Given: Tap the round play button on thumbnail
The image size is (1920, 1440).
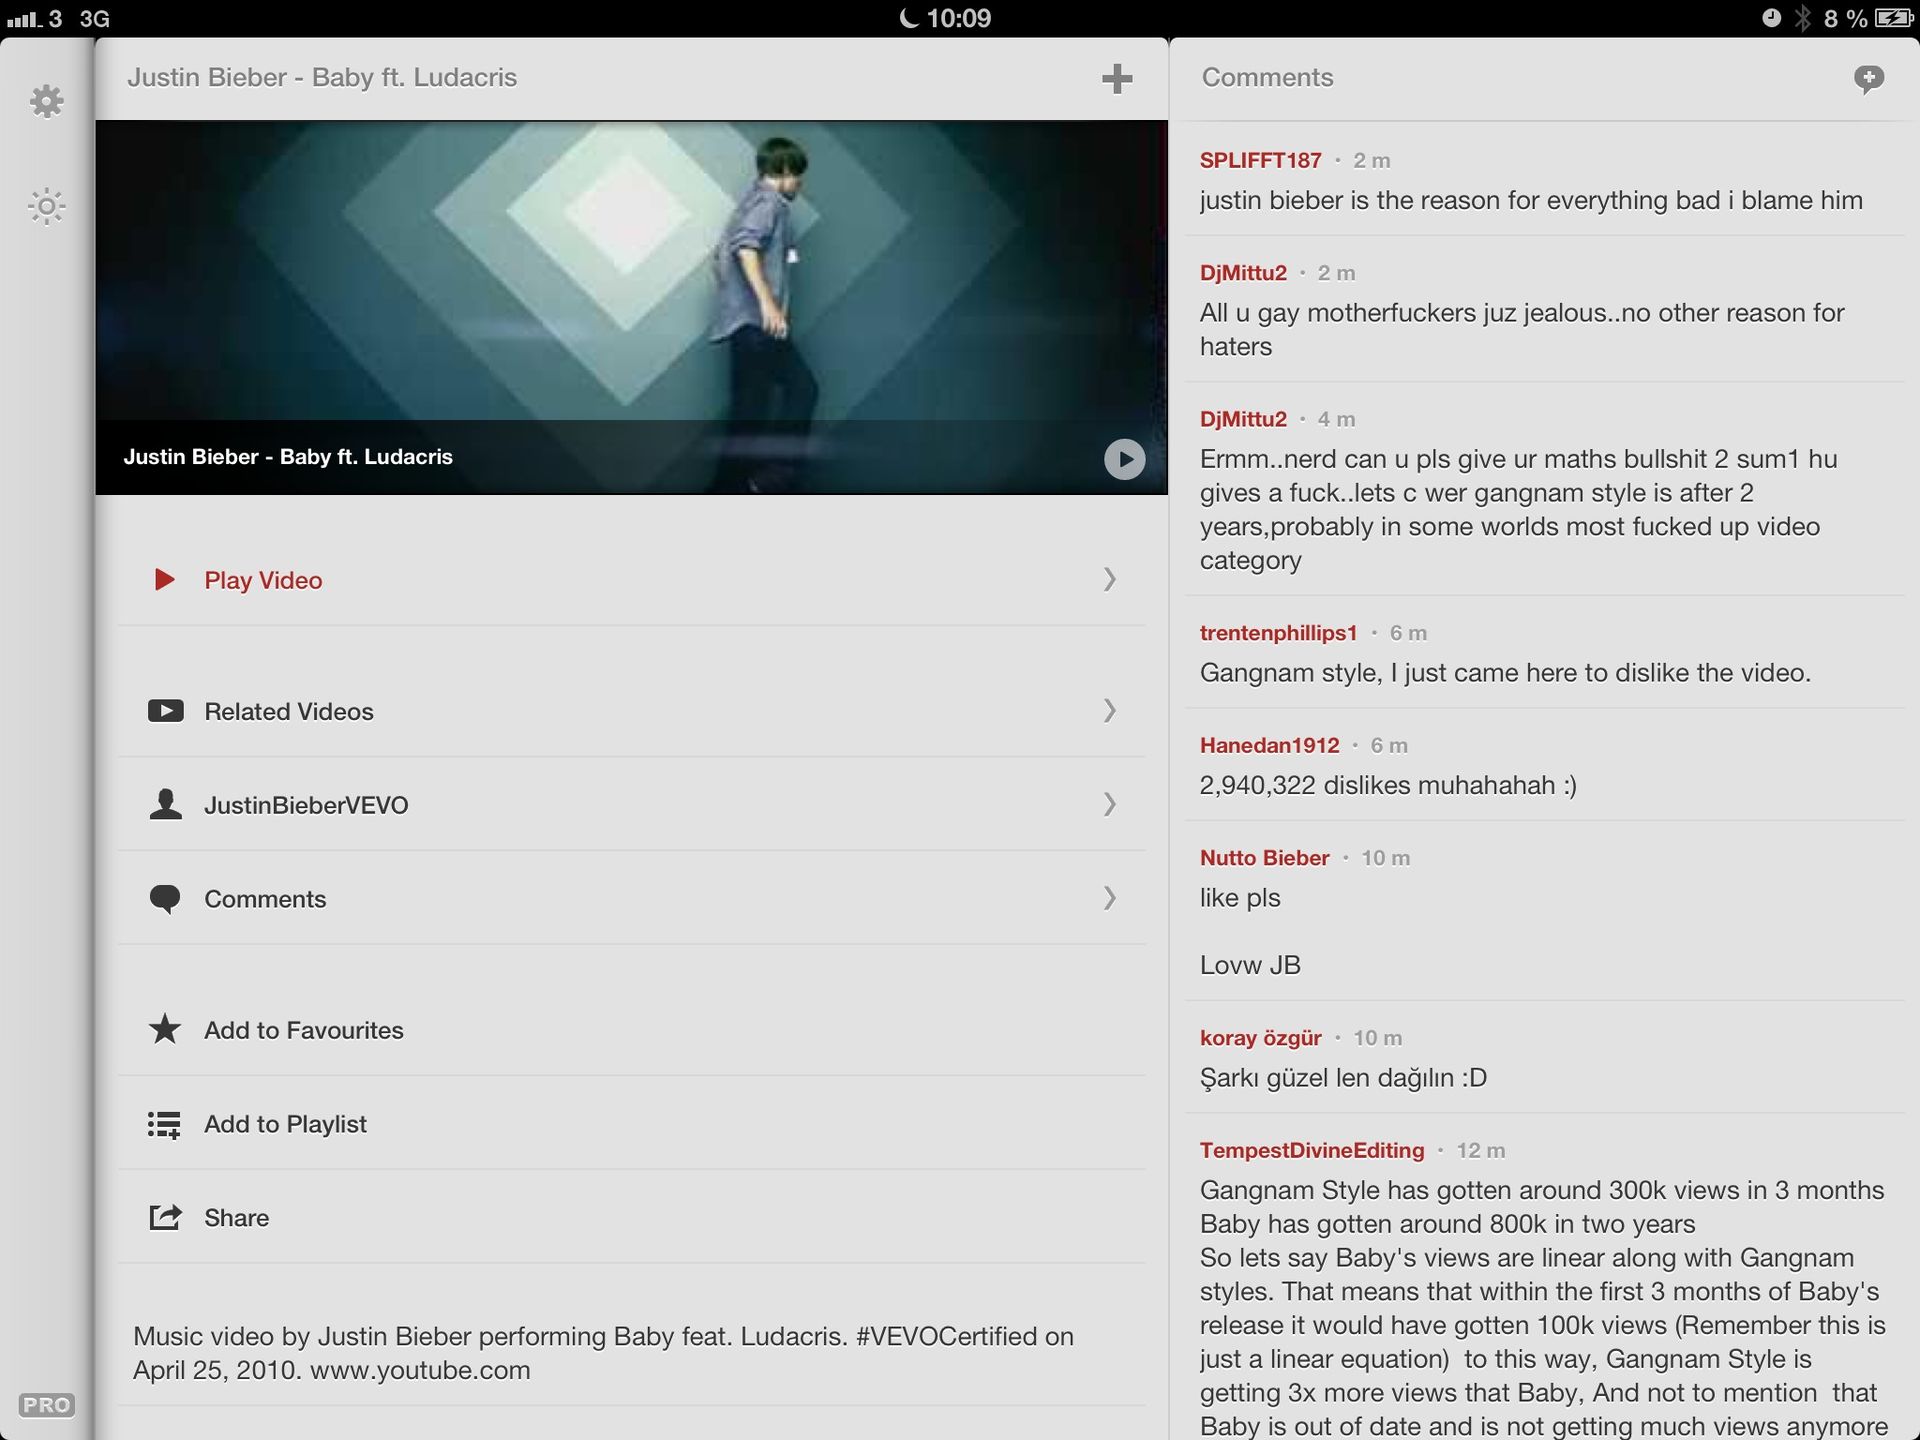Looking at the screenshot, I should 1124,459.
